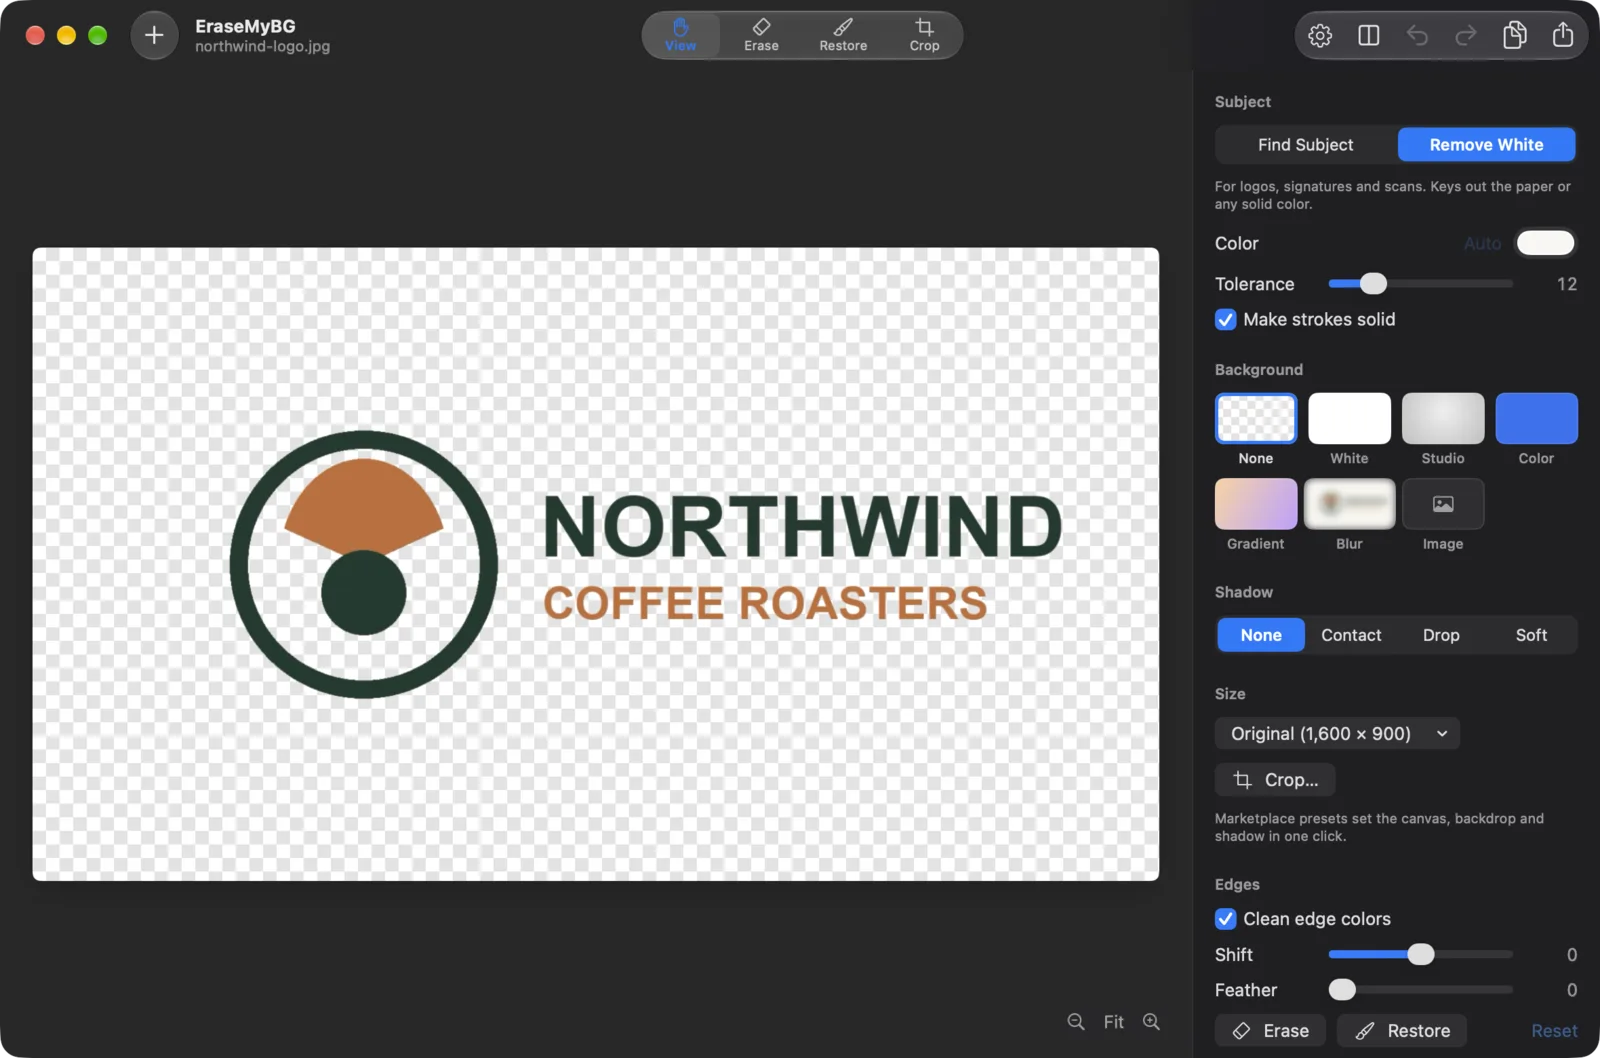This screenshot has width=1600, height=1058.
Task: Open the share export icon
Action: [1563, 35]
